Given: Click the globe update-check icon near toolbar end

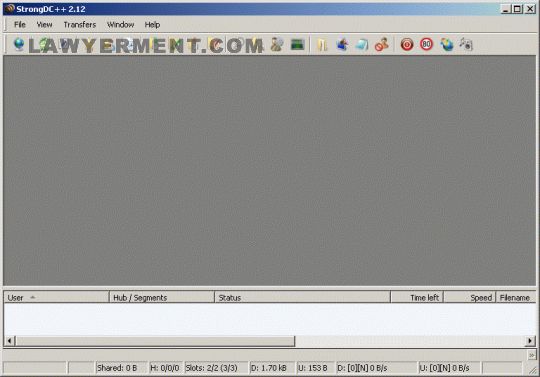Looking at the screenshot, I should [x=447, y=44].
